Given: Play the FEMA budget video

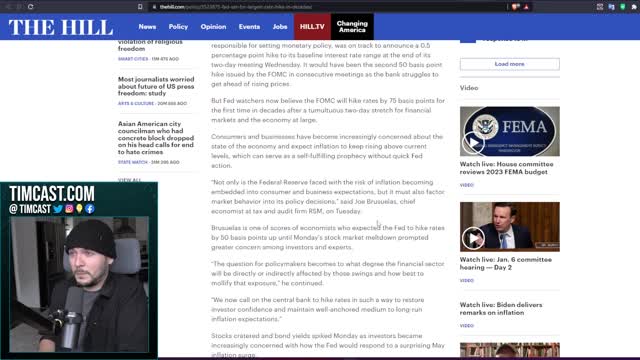Looking at the screenshot, I should point(473,142).
